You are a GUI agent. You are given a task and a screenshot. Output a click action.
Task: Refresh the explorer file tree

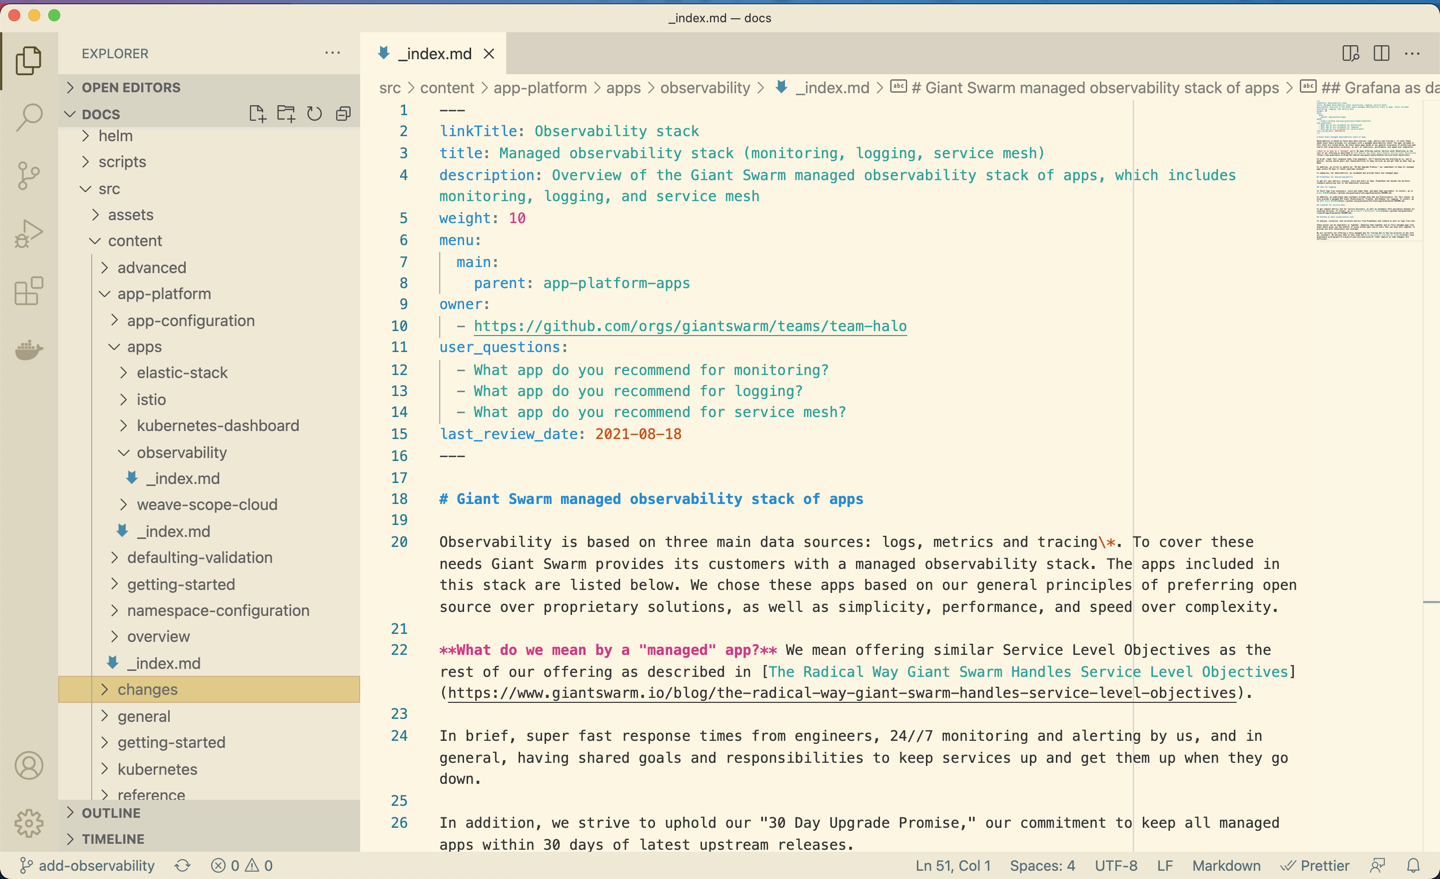(315, 114)
